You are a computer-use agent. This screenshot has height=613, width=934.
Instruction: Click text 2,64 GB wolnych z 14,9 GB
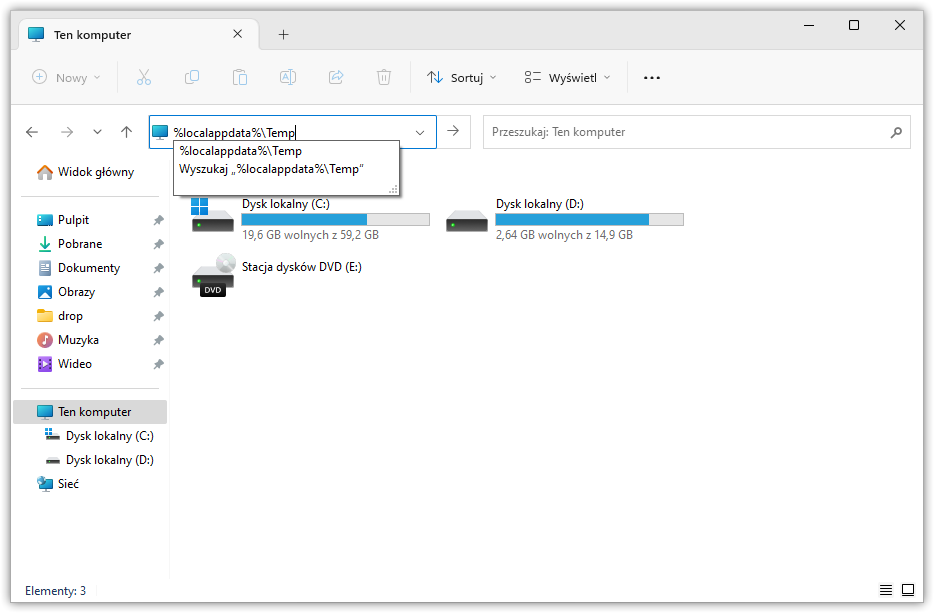(564, 235)
